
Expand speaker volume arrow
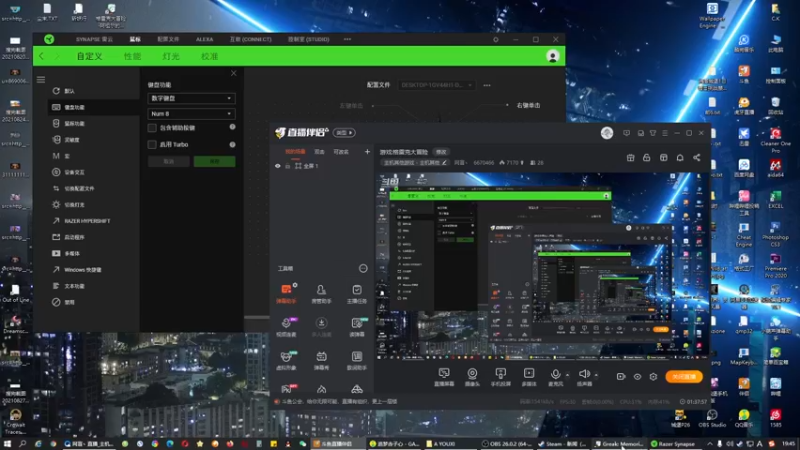click(x=596, y=375)
